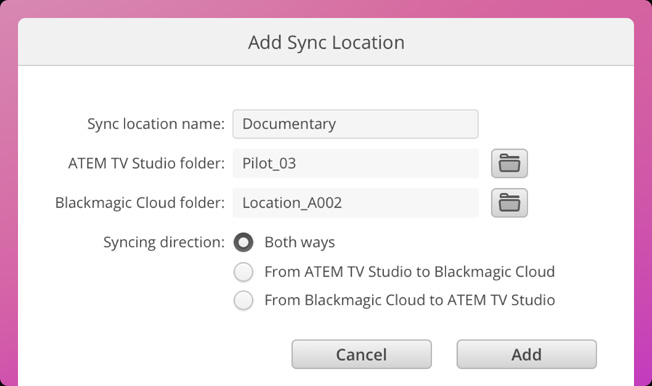
Task: Click the Pilot_03 folder path field
Action: point(356,163)
